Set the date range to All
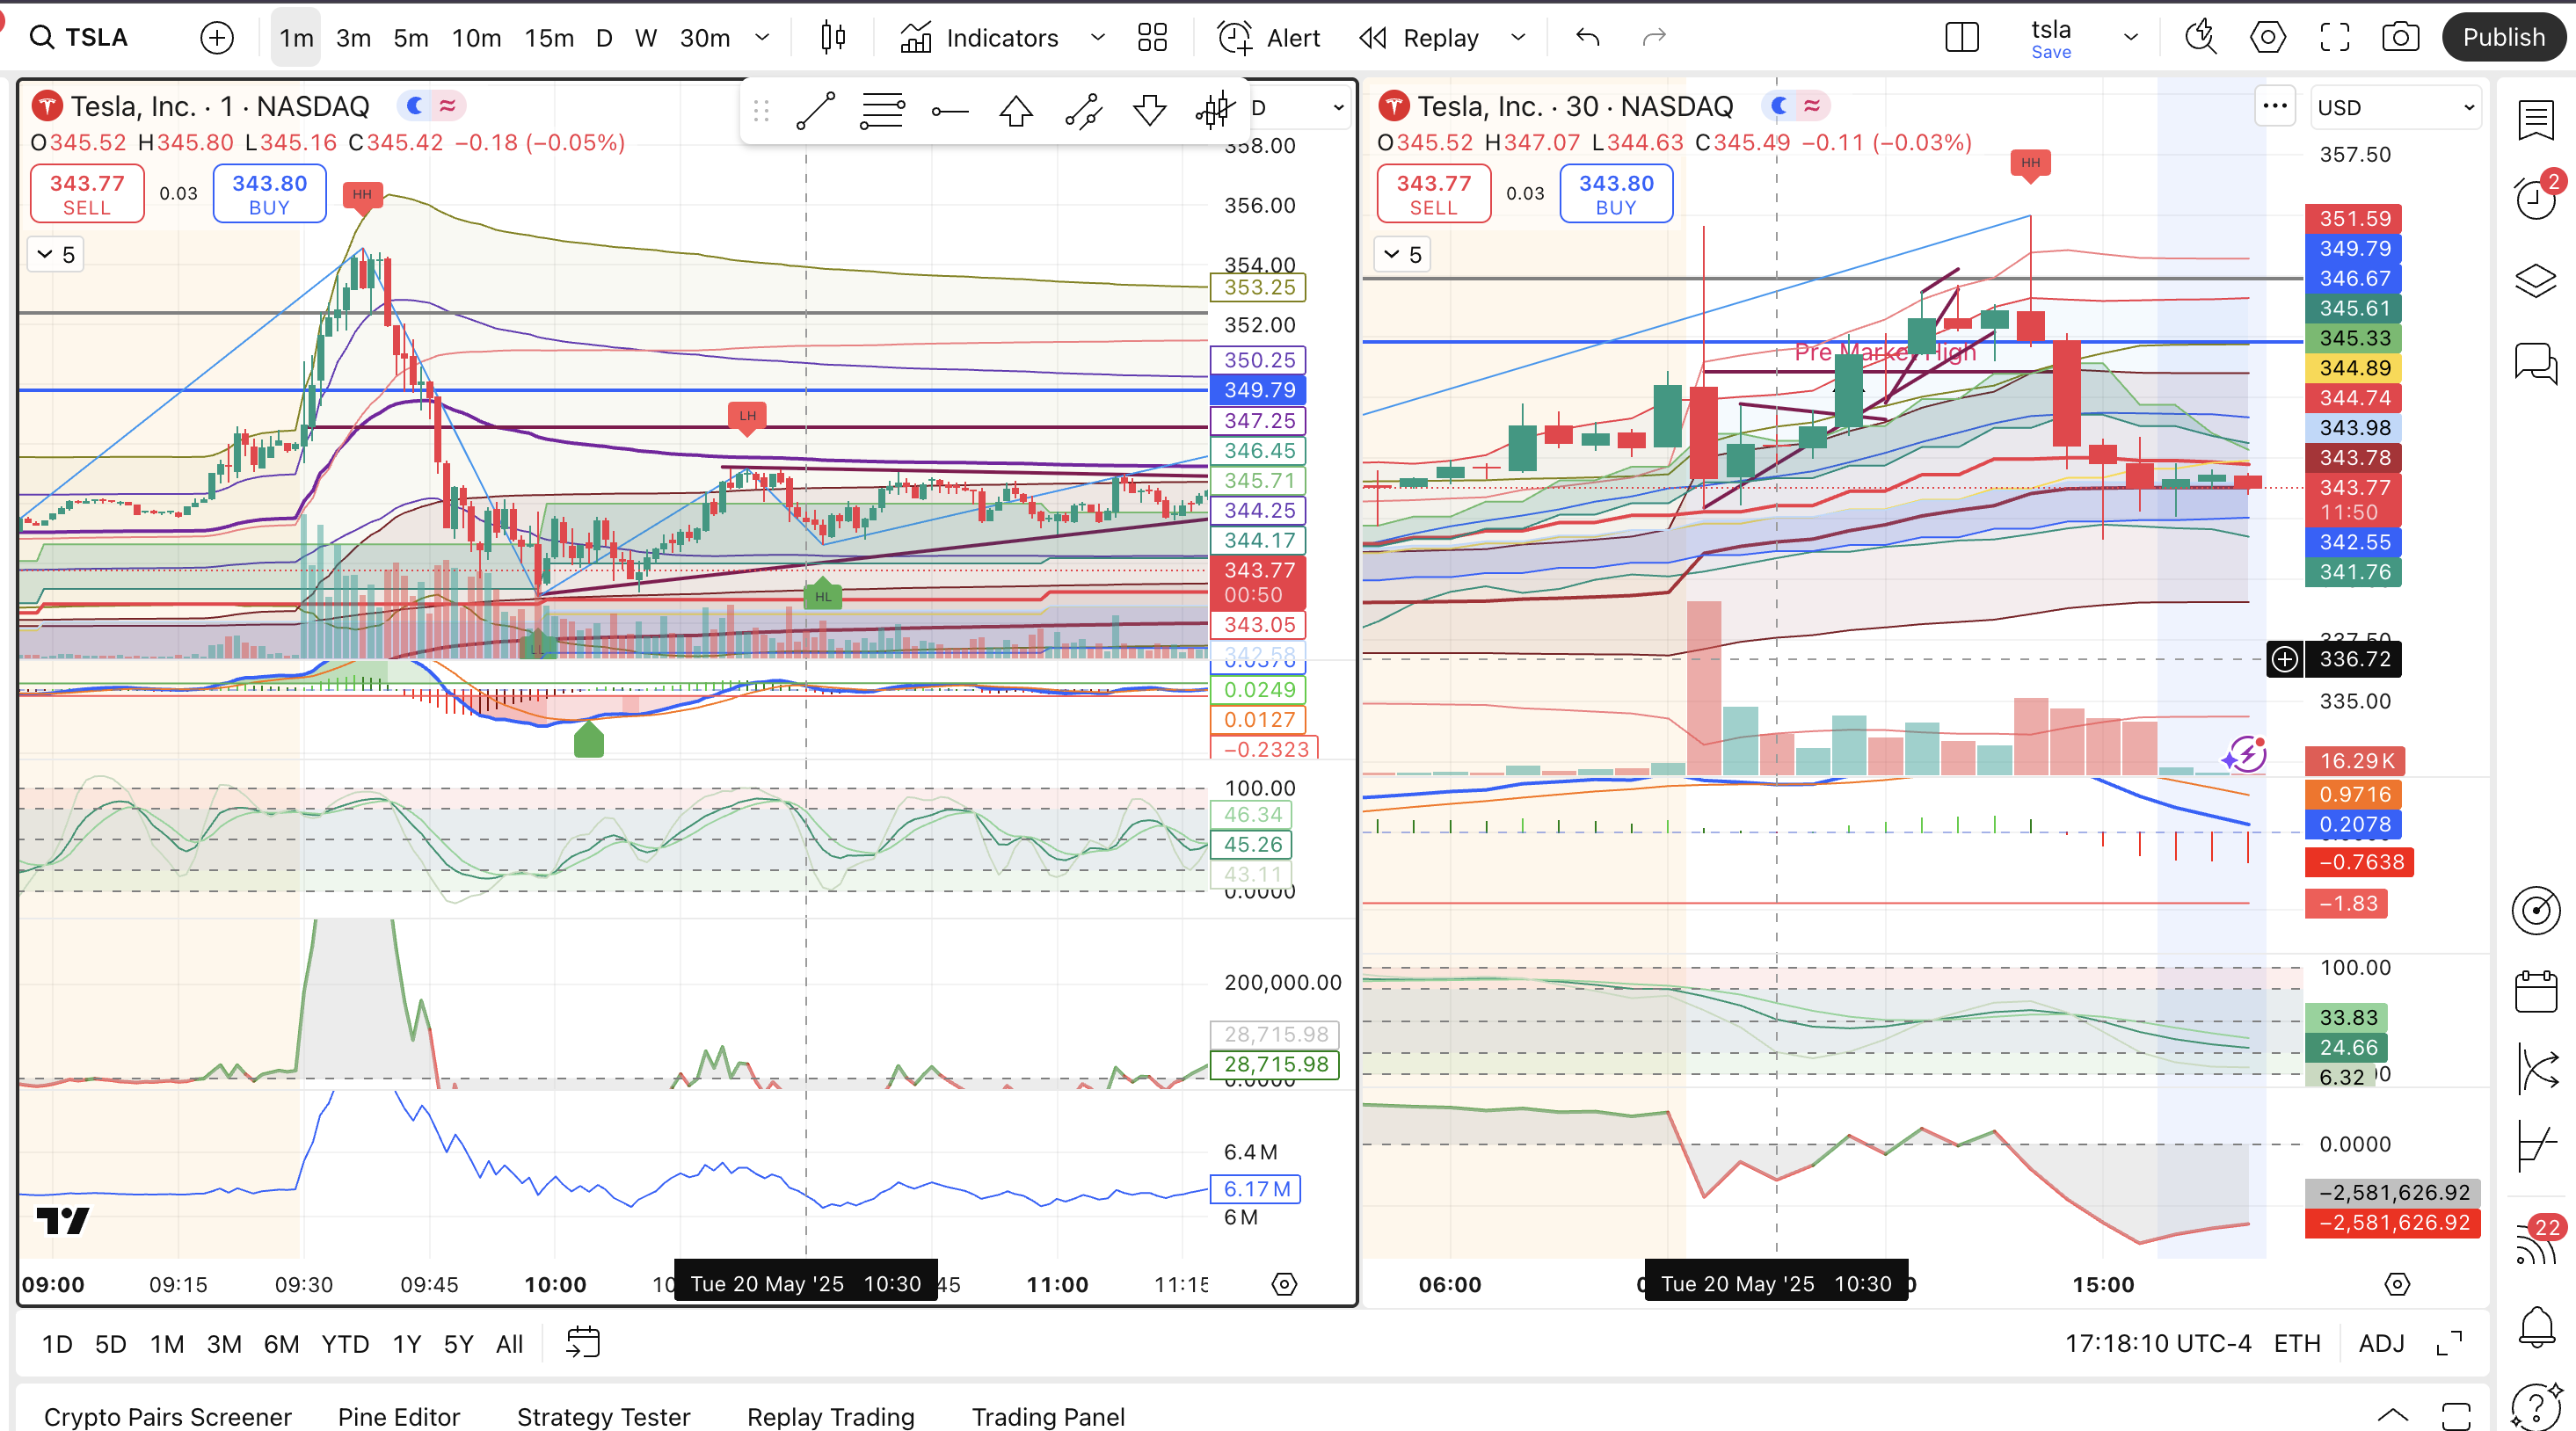The width and height of the screenshot is (2576, 1431). click(509, 1344)
